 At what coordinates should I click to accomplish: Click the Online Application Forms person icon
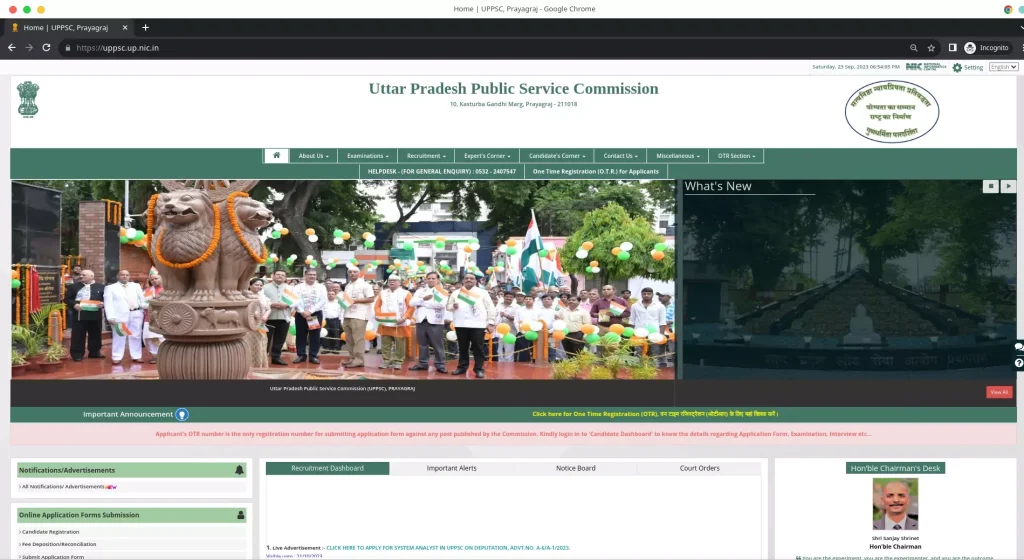coord(240,515)
